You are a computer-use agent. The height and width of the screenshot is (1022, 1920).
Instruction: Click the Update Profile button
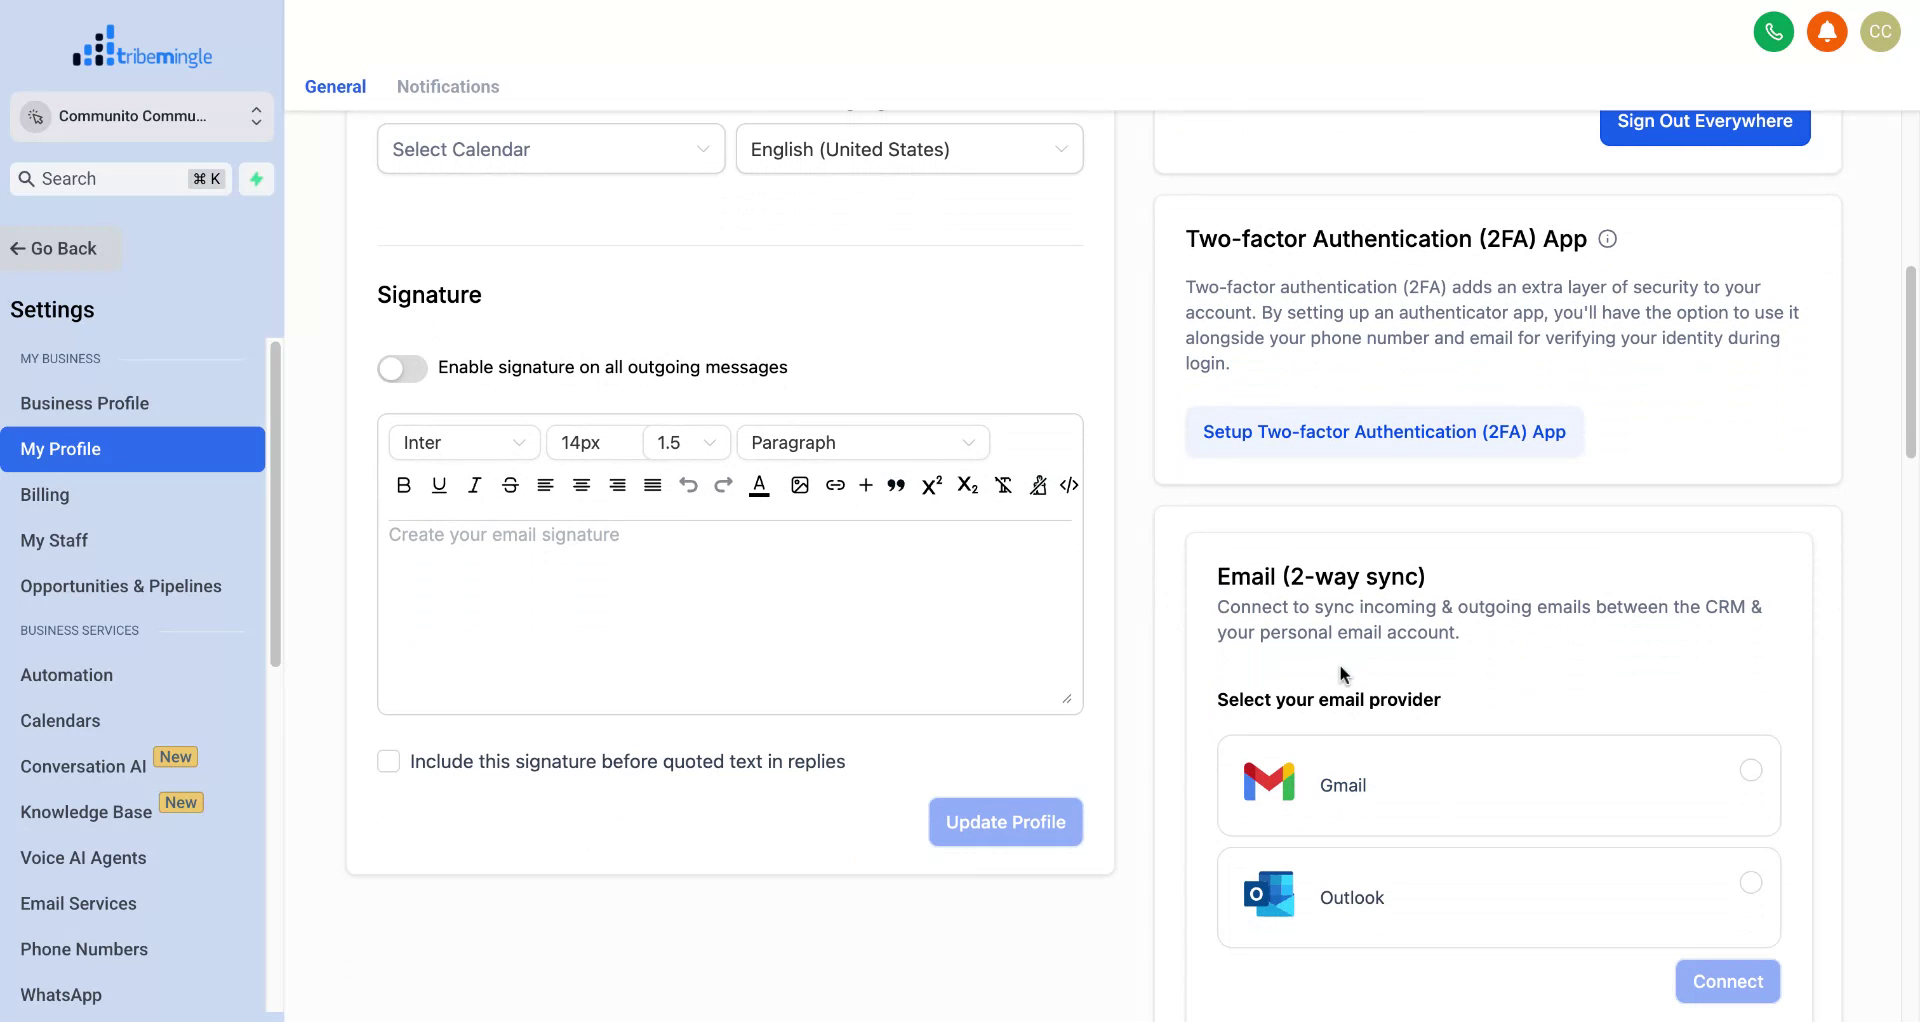(x=1005, y=821)
